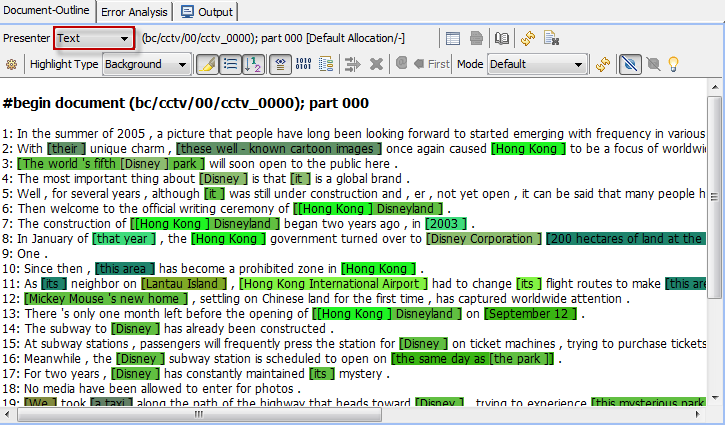Click the horizontal scrollbar left arrow
Viewport: 725px width, 425px height.
pos(7,414)
